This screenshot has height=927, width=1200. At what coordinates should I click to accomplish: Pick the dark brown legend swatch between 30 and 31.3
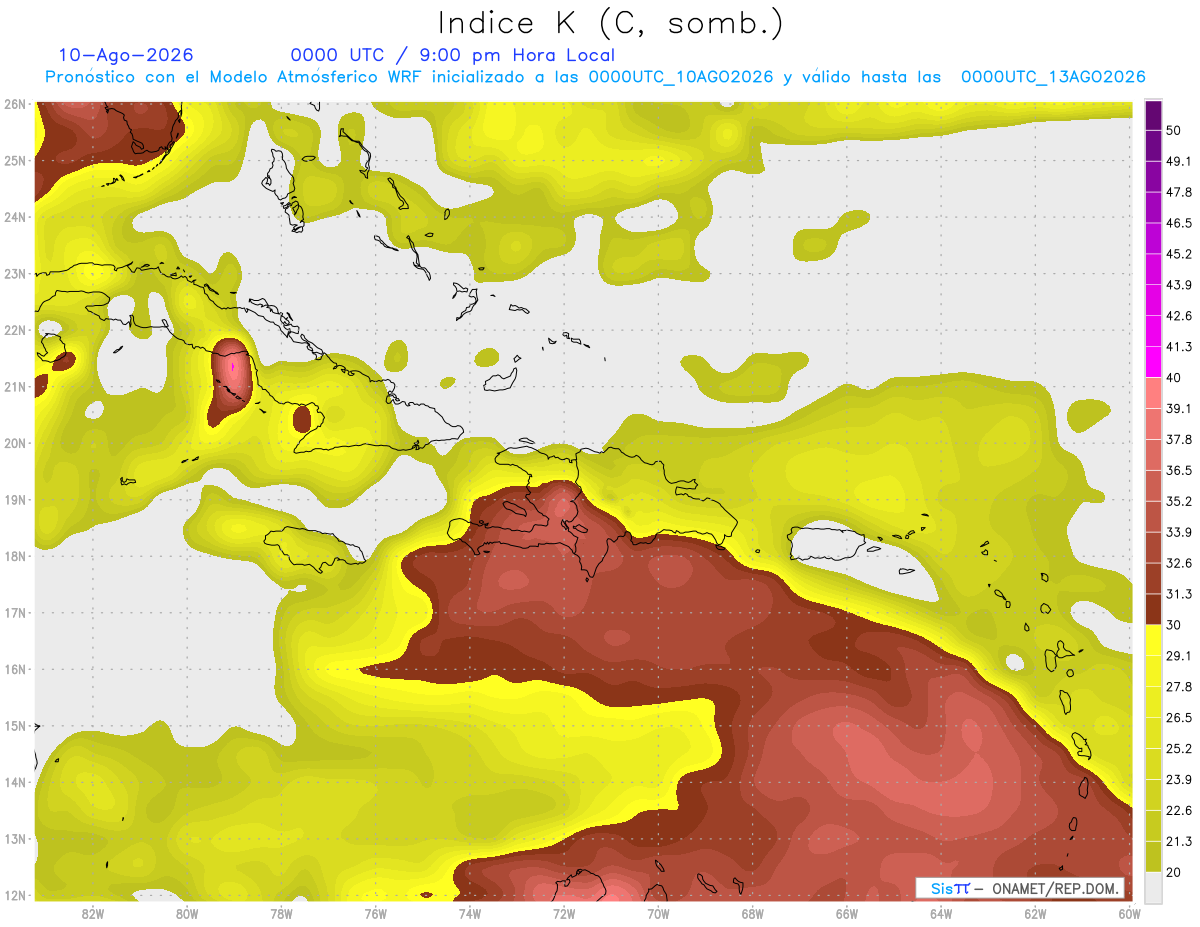(1153, 609)
